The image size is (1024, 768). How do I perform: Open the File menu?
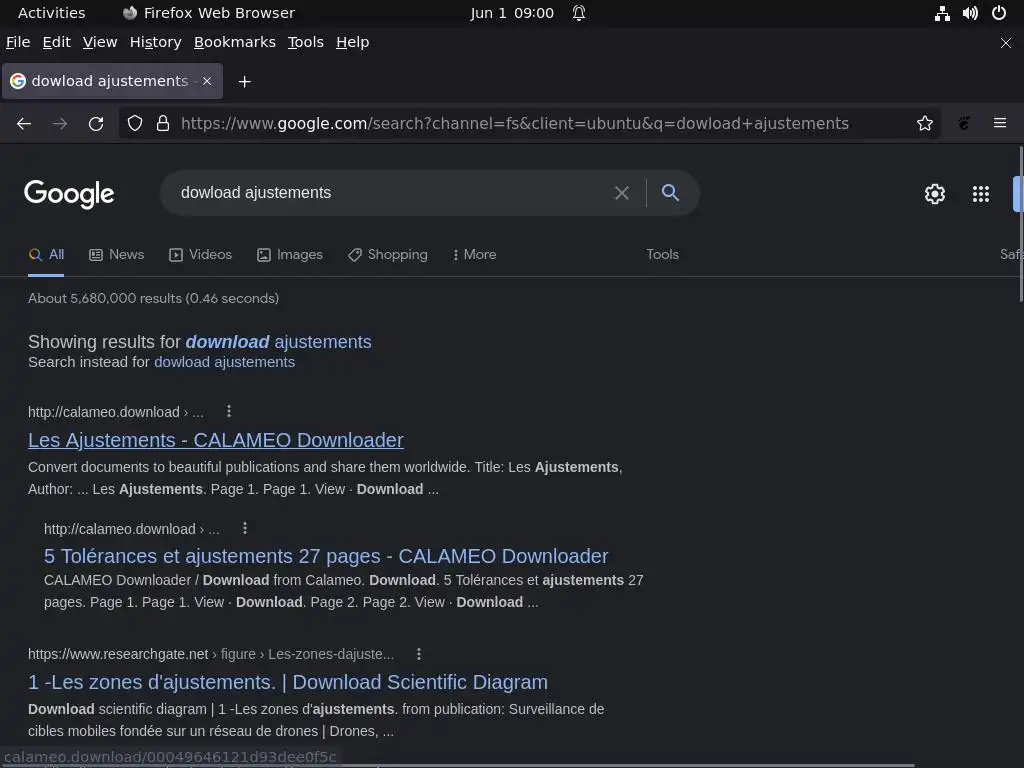pyautogui.click(x=18, y=42)
